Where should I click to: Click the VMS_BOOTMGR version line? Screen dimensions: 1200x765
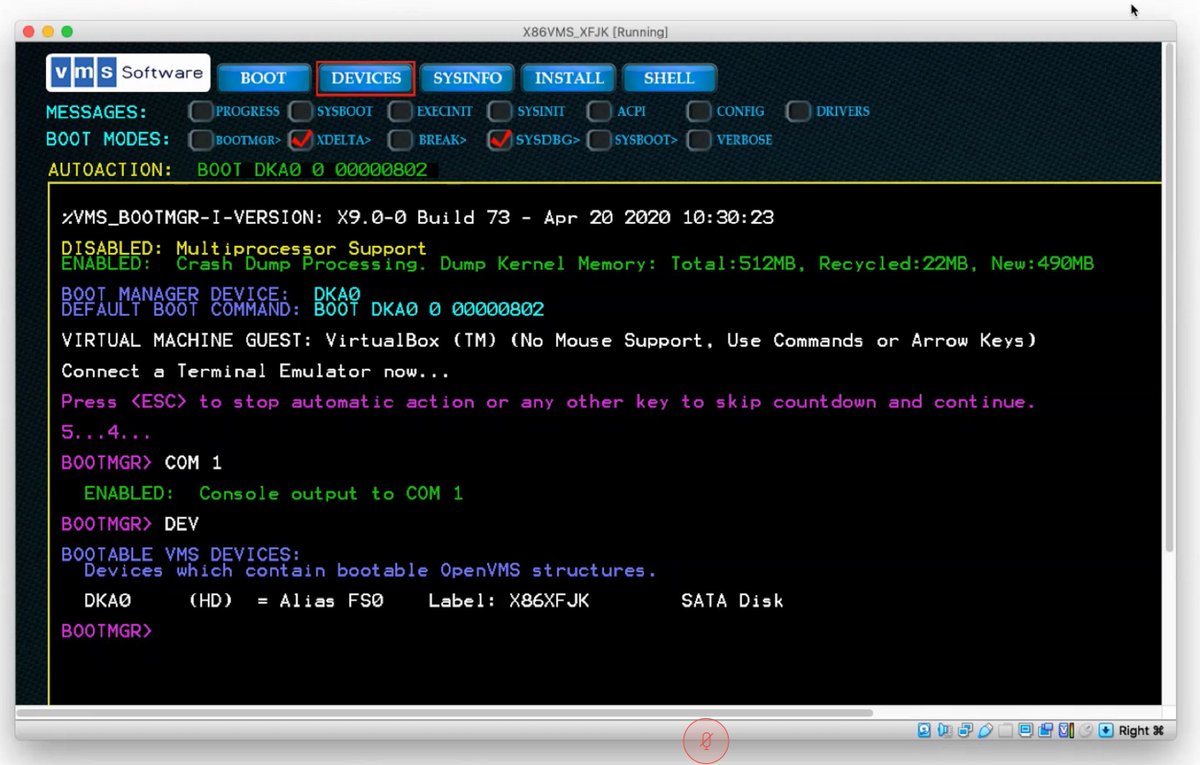click(417, 217)
